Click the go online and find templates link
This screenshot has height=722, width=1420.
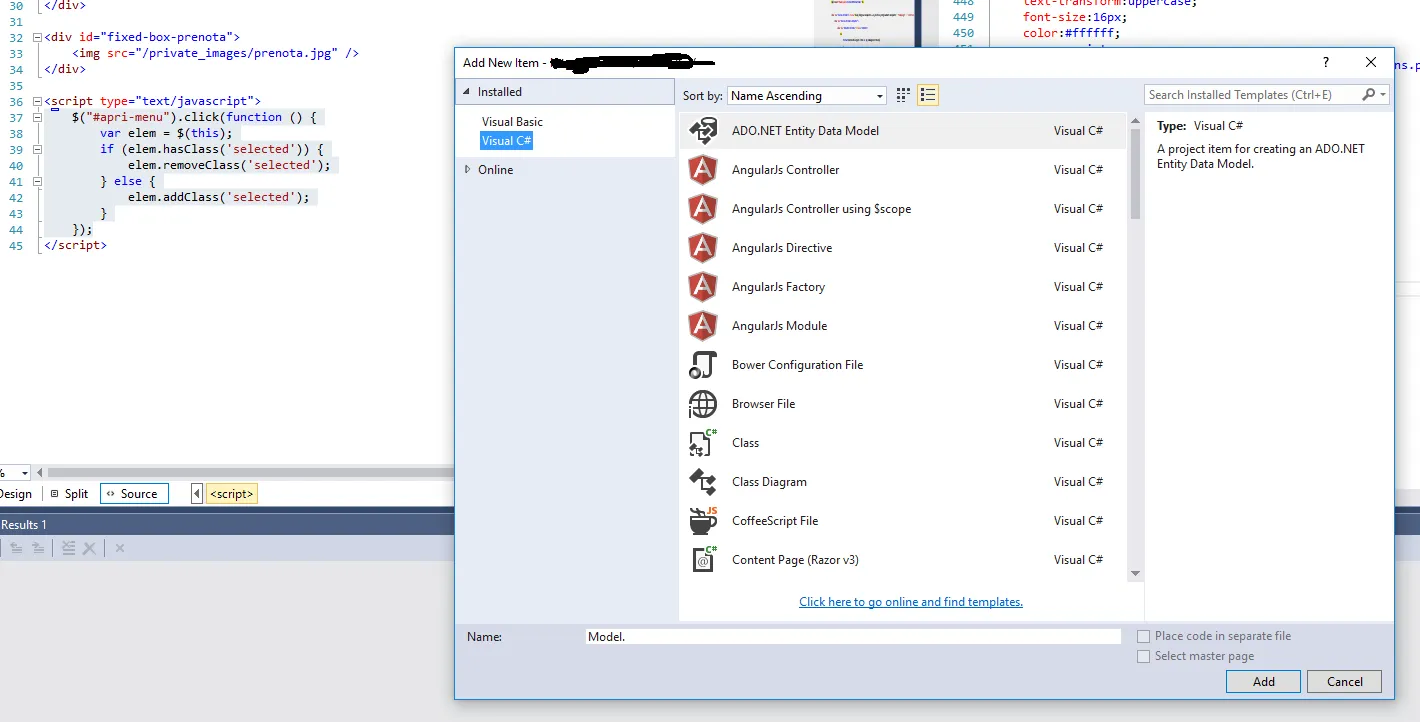pos(911,602)
